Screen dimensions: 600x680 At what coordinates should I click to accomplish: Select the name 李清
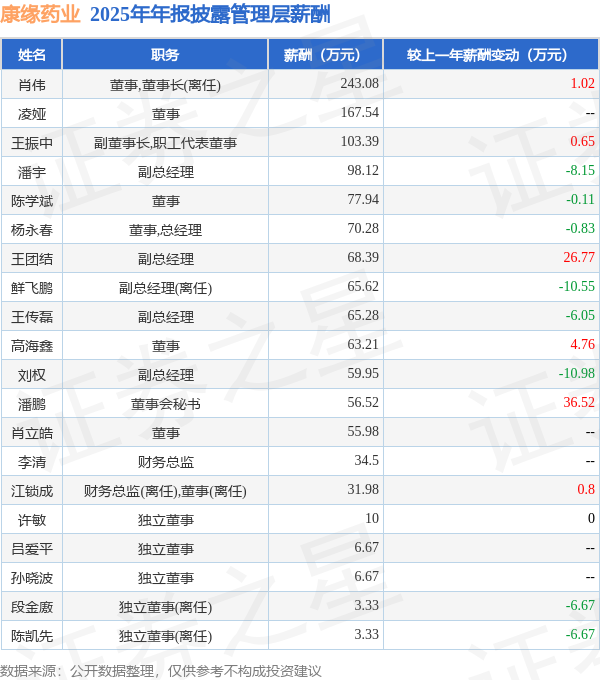pos(32,462)
